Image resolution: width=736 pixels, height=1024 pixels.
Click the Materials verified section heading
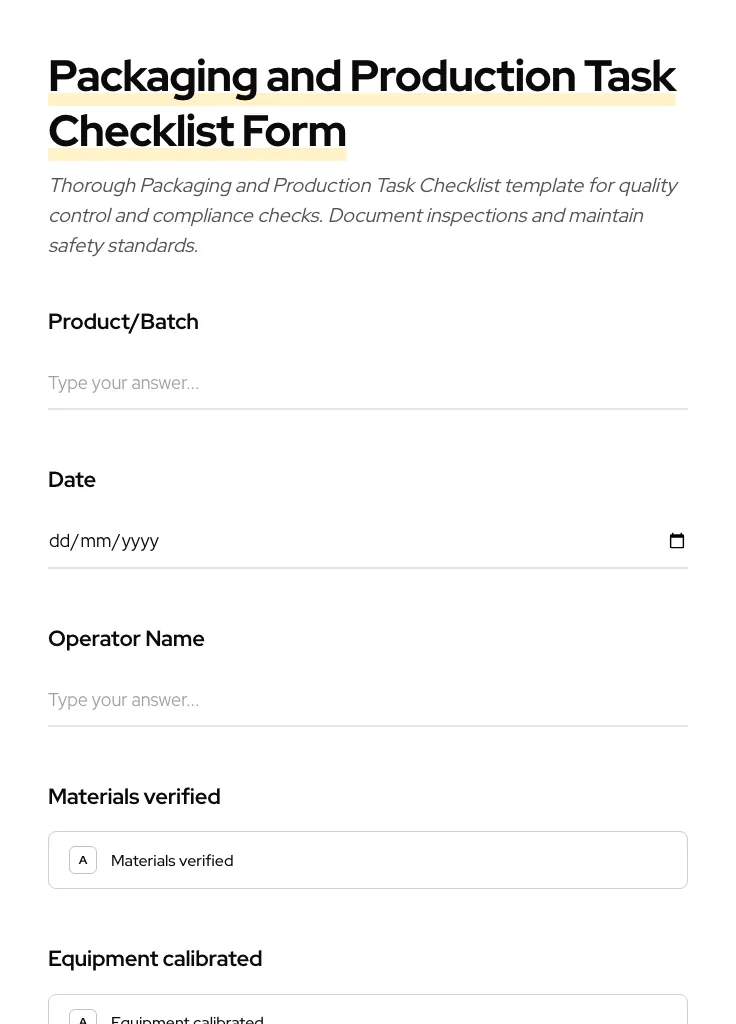pyautogui.click(x=134, y=796)
